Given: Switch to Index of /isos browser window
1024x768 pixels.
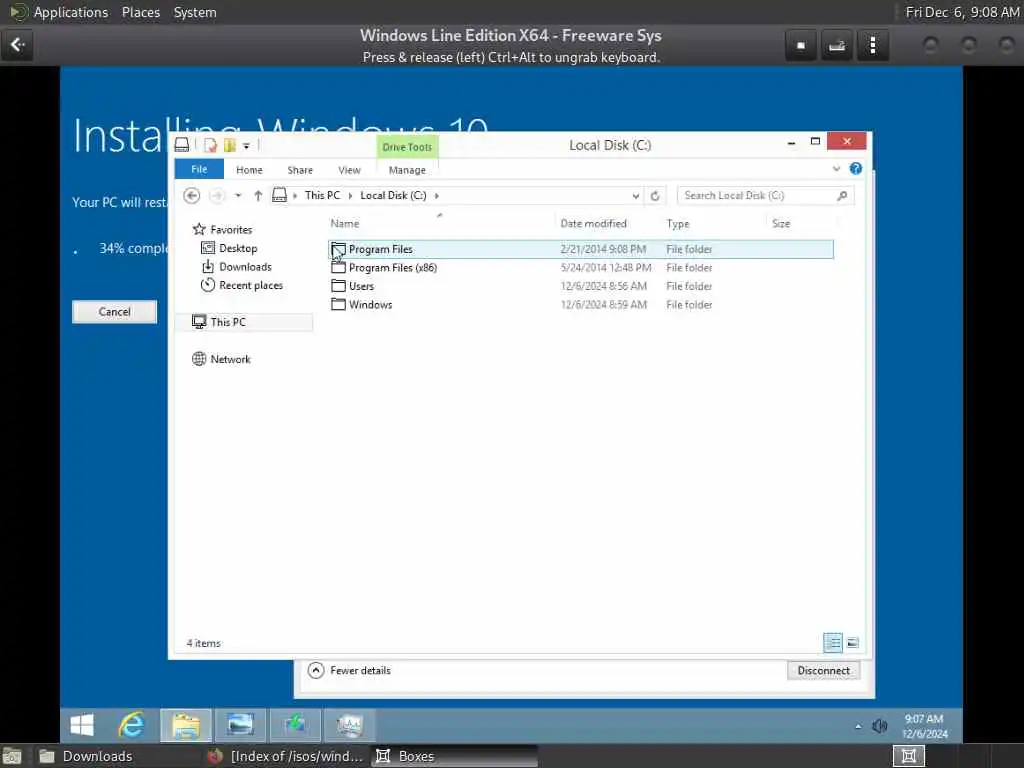Looking at the screenshot, I should point(285,756).
